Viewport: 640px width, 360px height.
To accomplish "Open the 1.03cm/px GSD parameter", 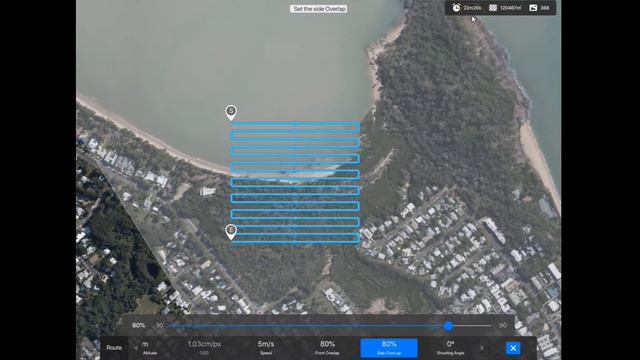I will pos(204,348).
